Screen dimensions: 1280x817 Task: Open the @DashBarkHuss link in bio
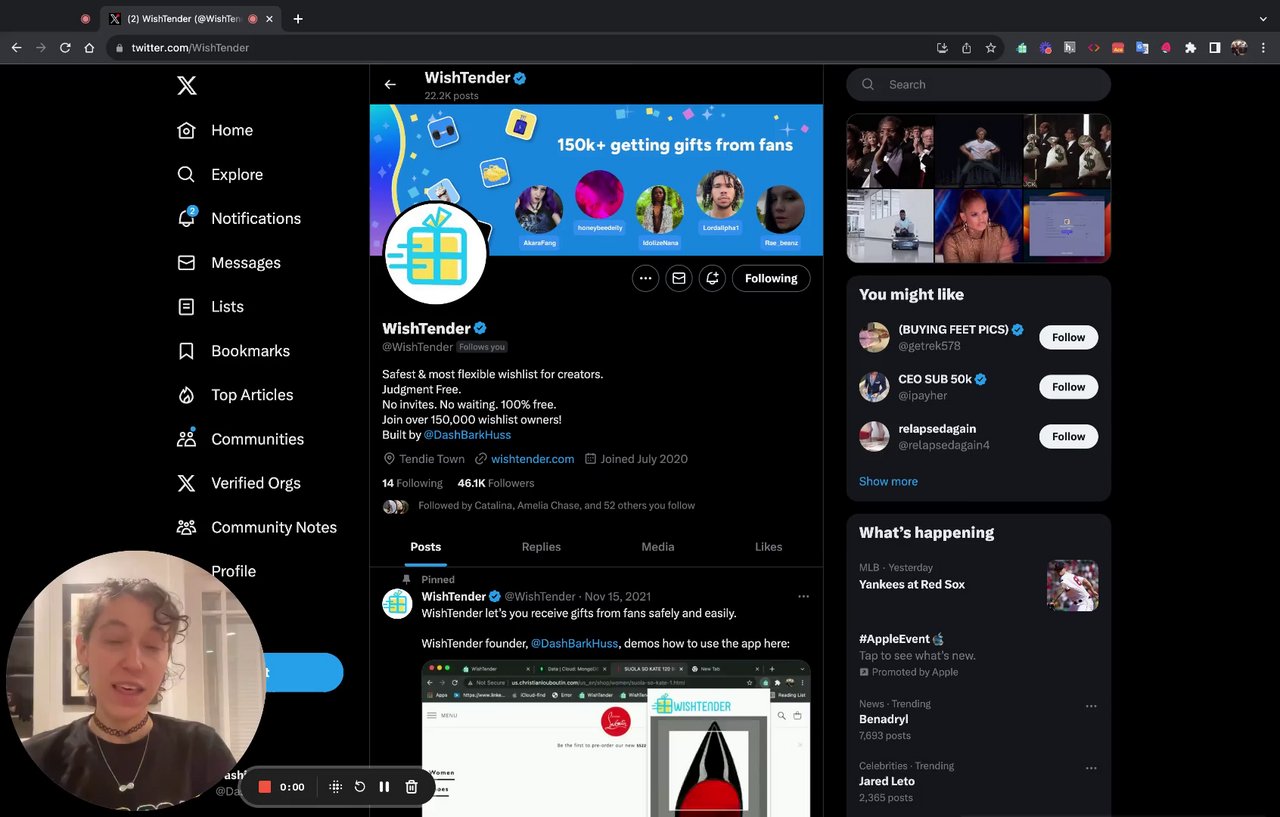click(467, 435)
